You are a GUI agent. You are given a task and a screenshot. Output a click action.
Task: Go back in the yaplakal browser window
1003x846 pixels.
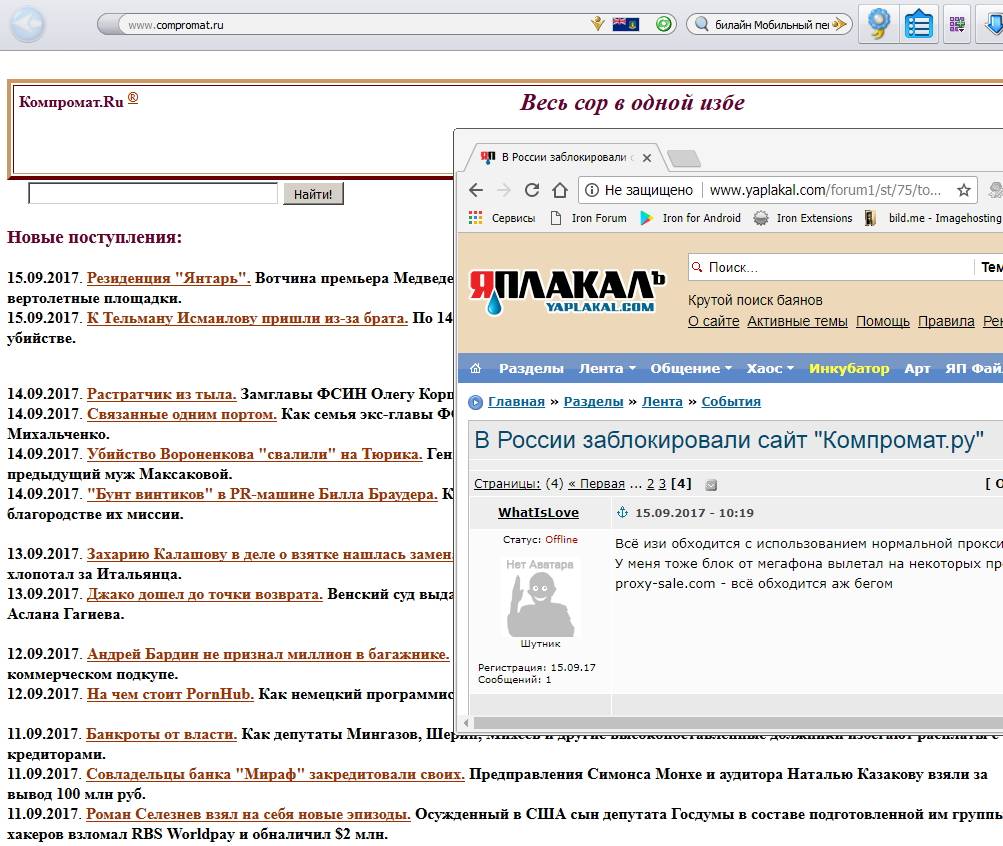[476, 190]
